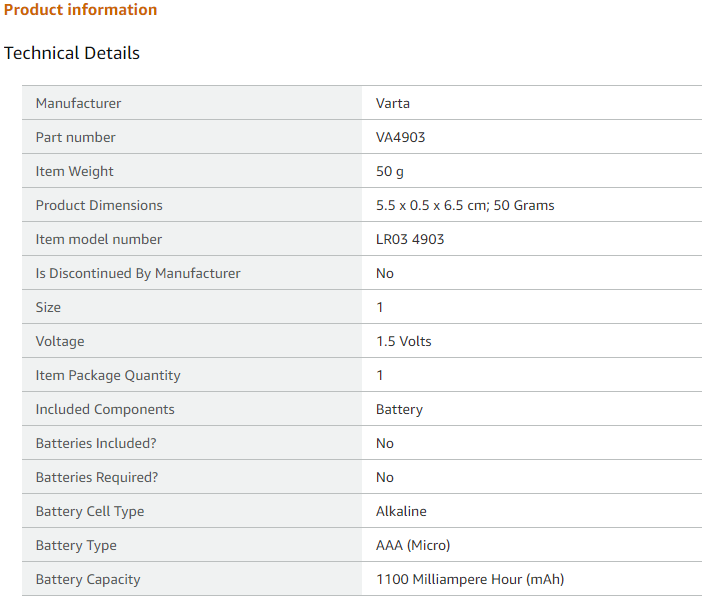Click 'Is Discontinued By Manufacturer' label
The image size is (722, 616).
138,273
